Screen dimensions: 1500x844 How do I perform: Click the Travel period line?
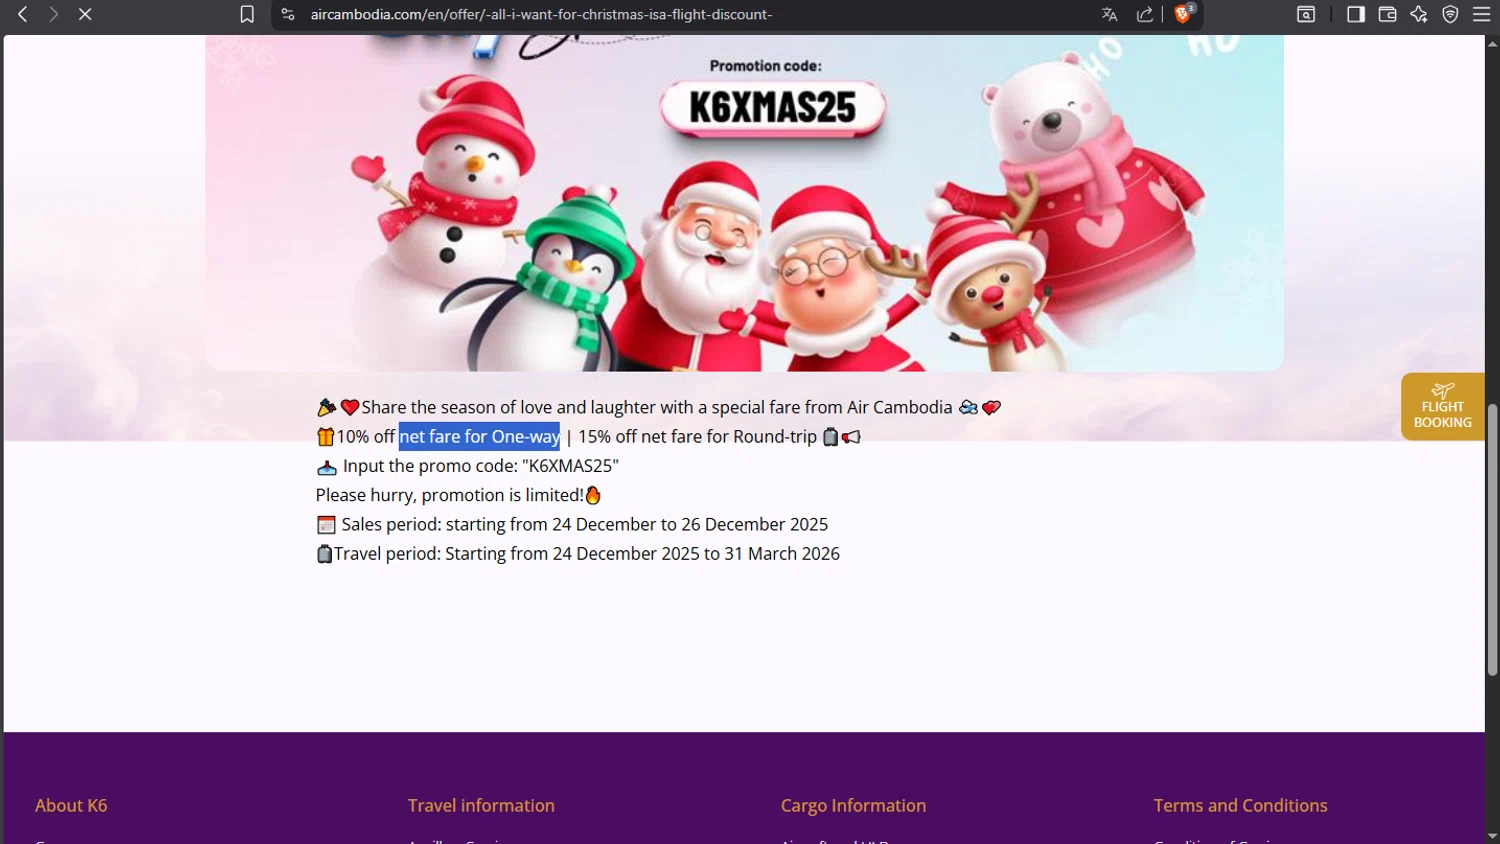click(x=578, y=553)
